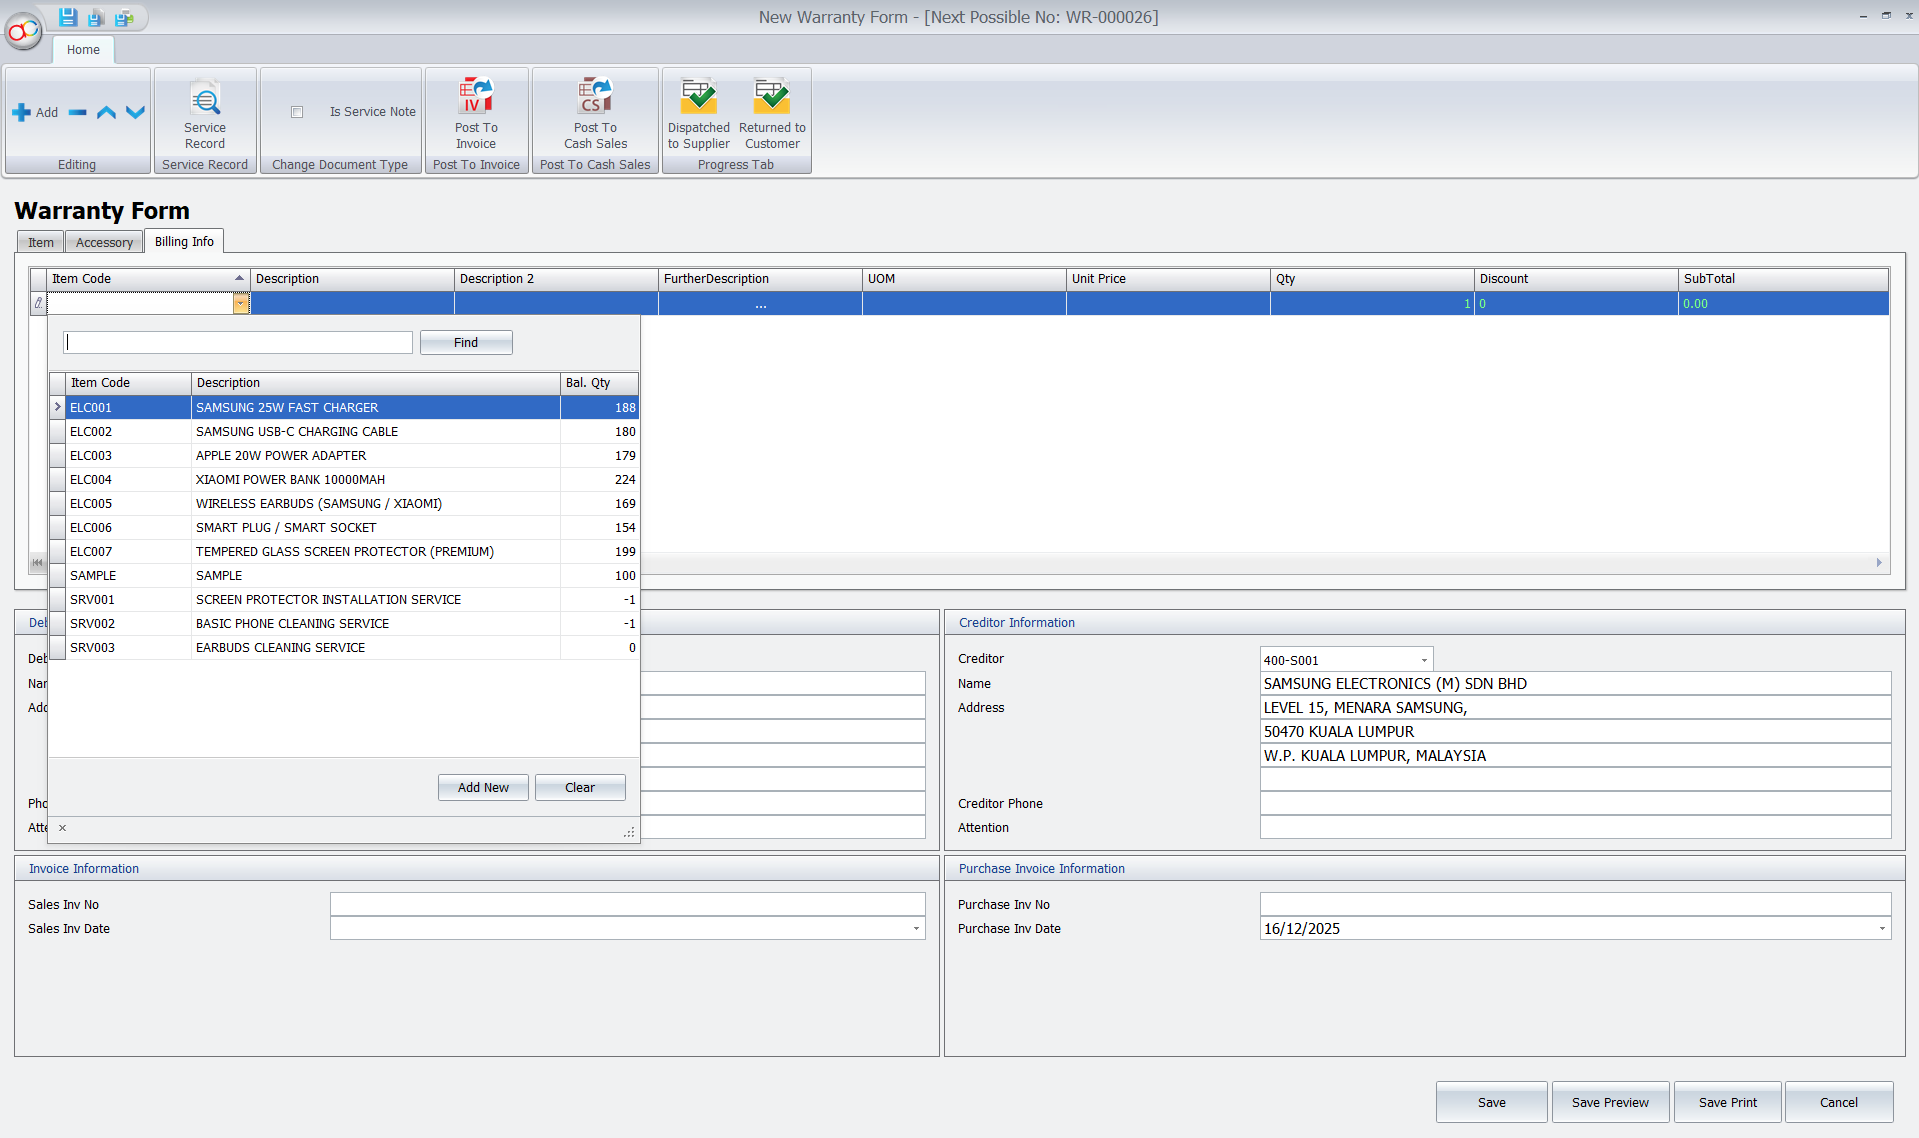
Task: Click the blue minus remove-row icon
Action: [x=78, y=113]
